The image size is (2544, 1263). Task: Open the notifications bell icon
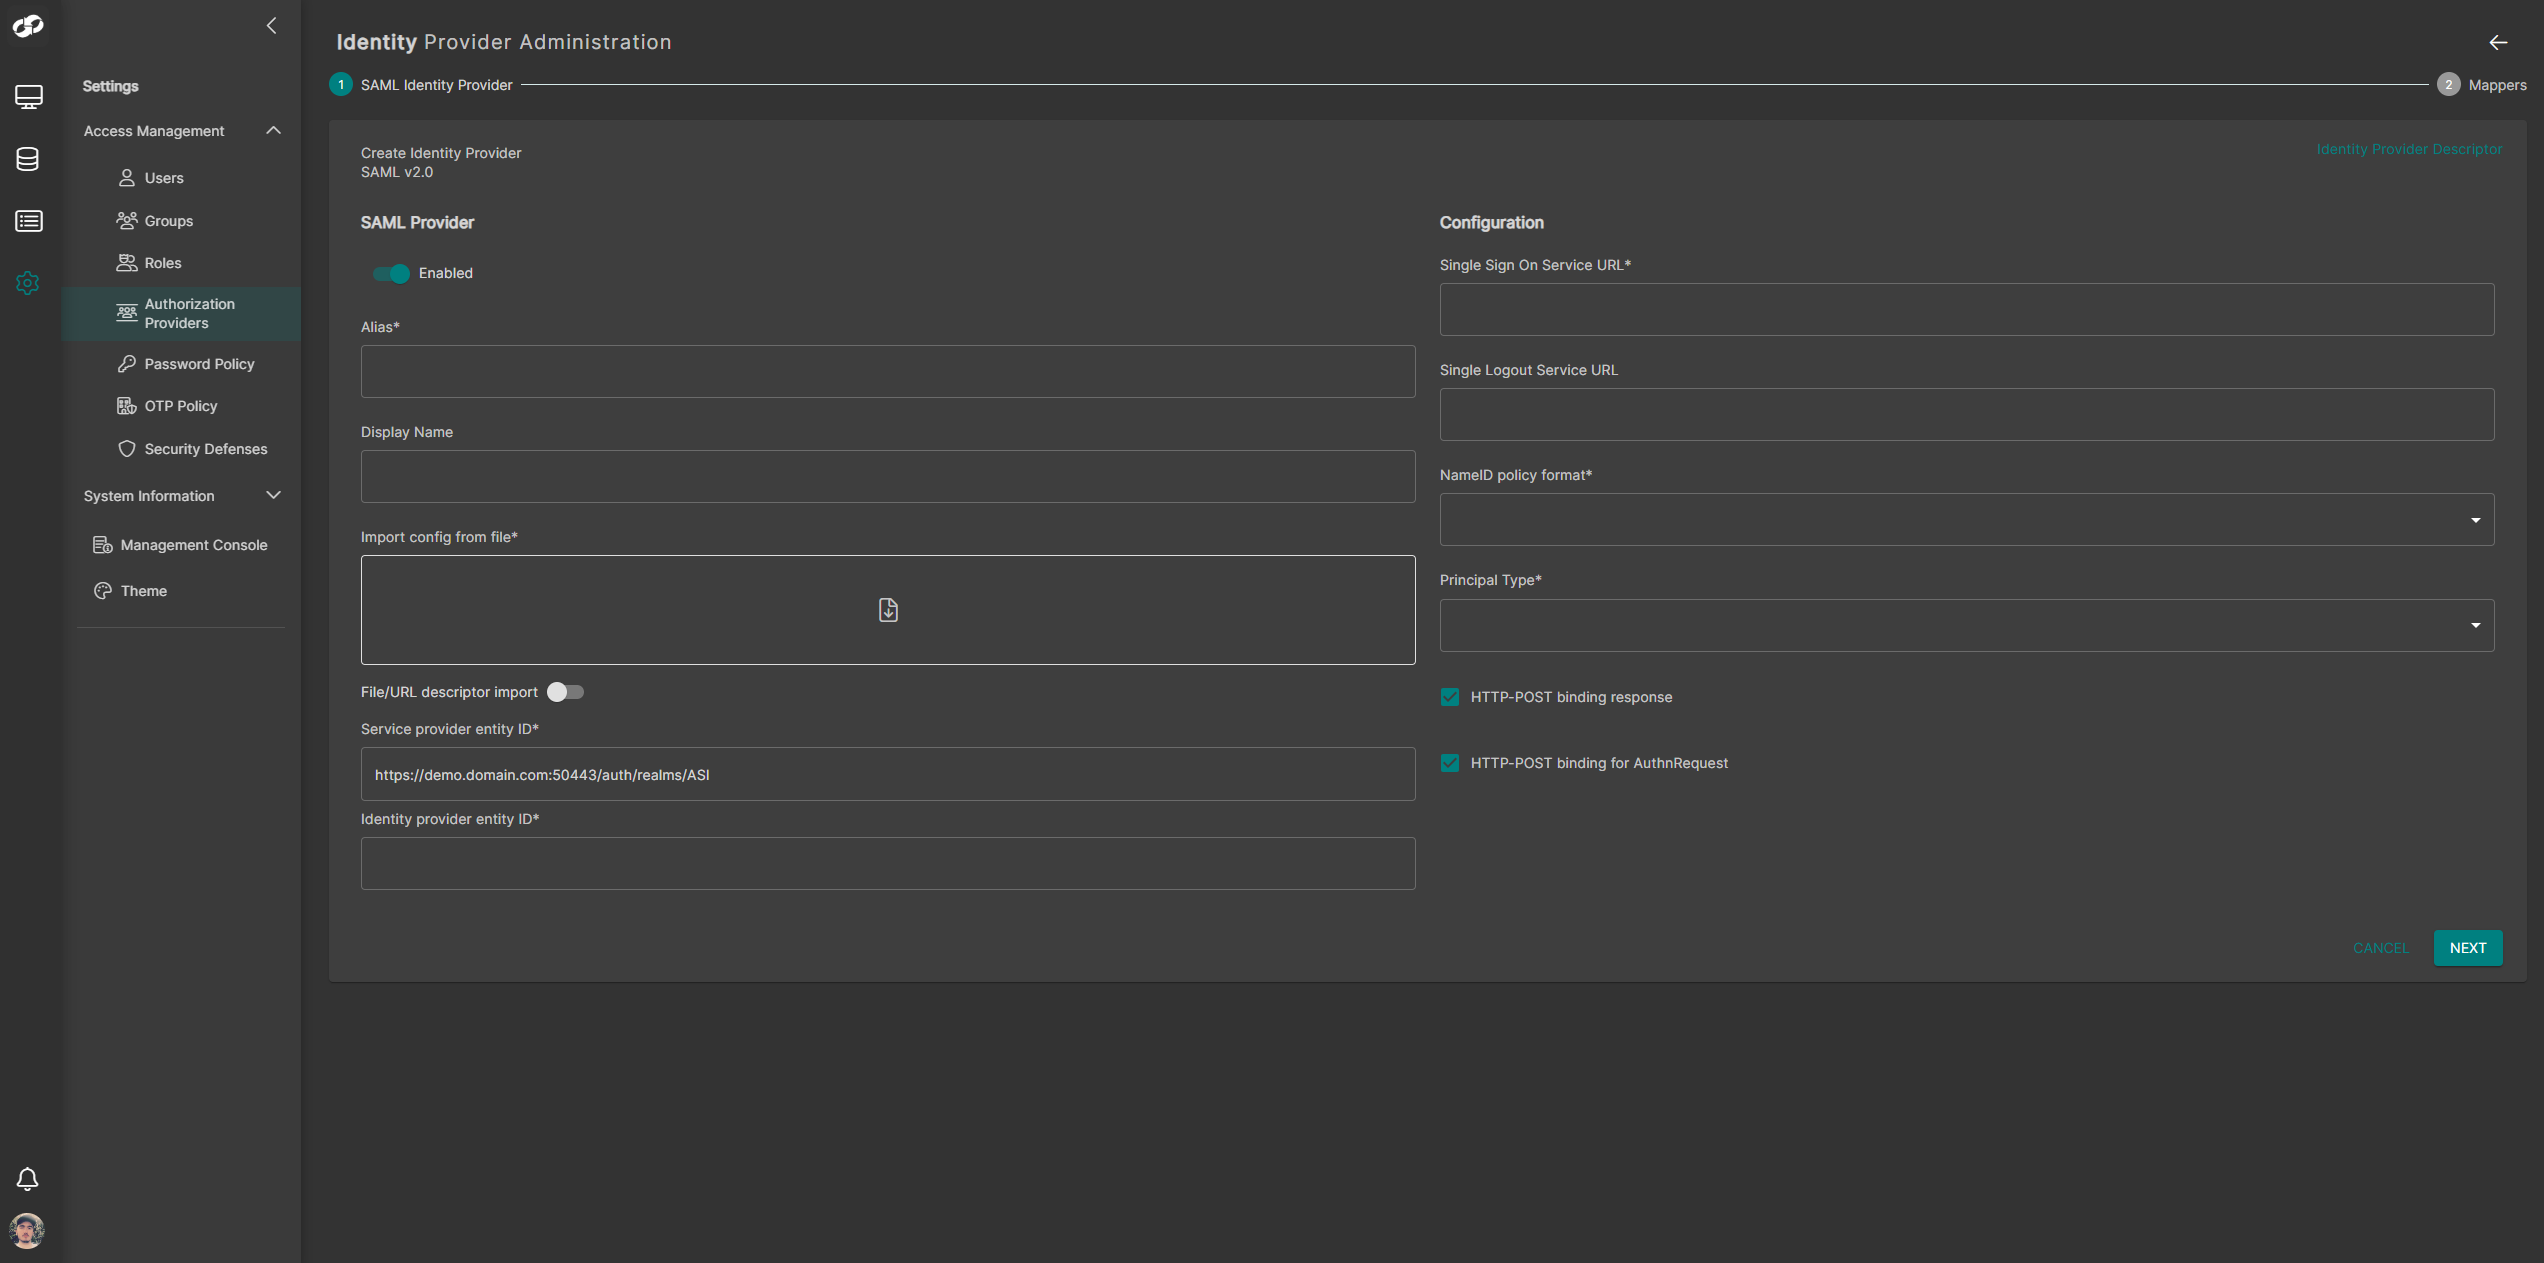click(x=28, y=1180)
